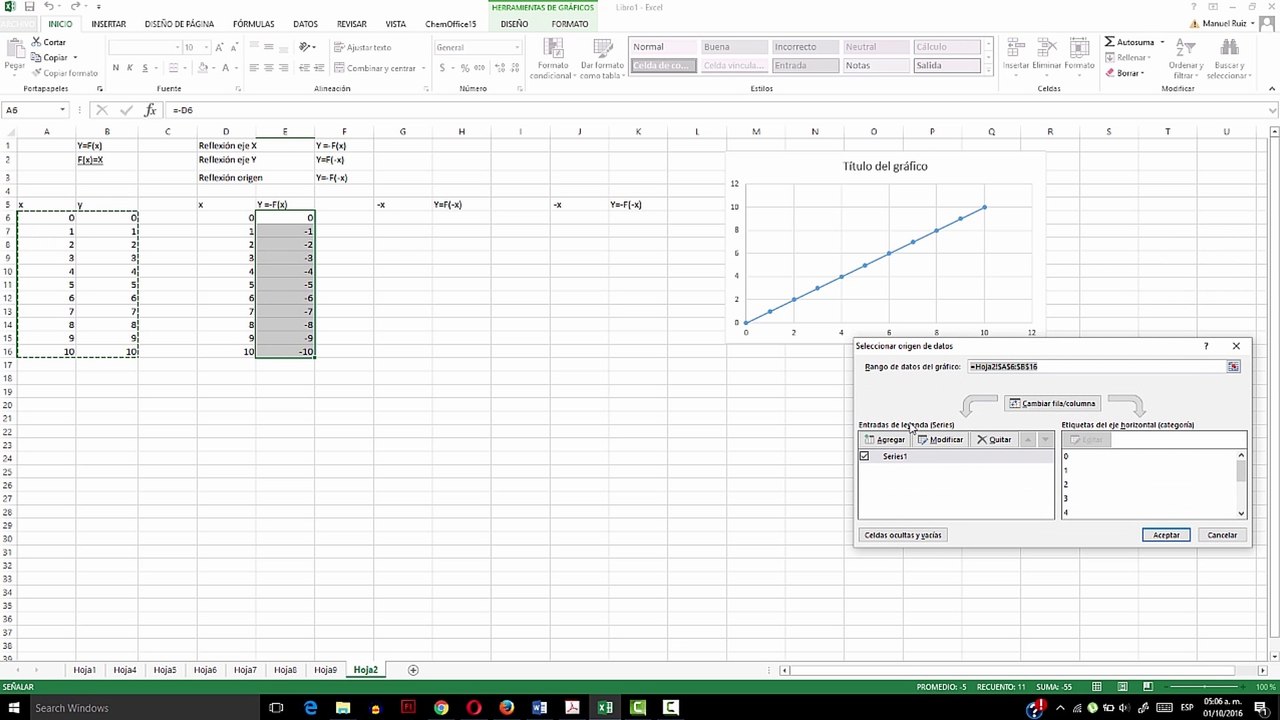Viewport: 1280px width, 720px height.
Task: Expand the Autosuma dropdown arrow
Action: [1162, 42]
